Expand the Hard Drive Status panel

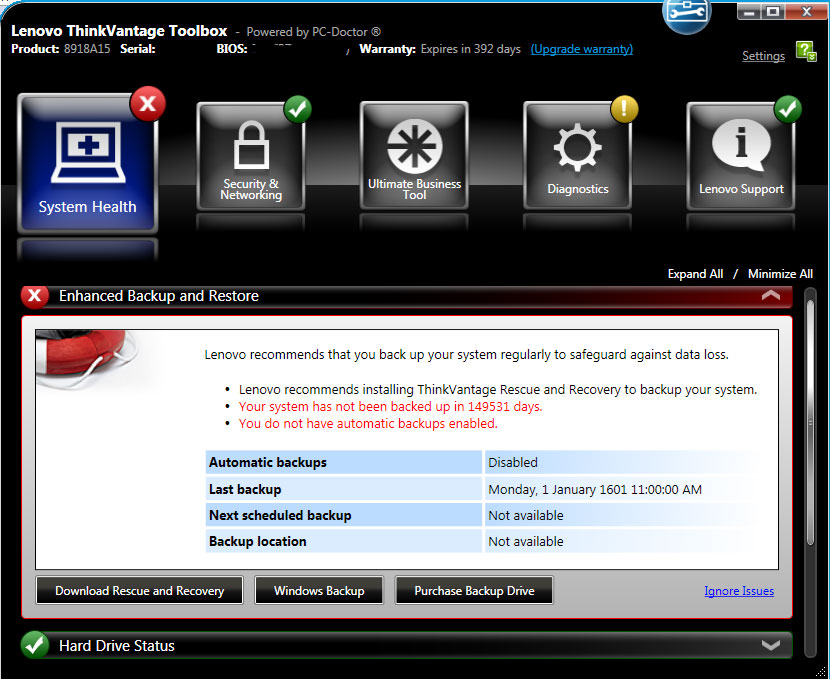pyautogui.click(x=771, y=645)
